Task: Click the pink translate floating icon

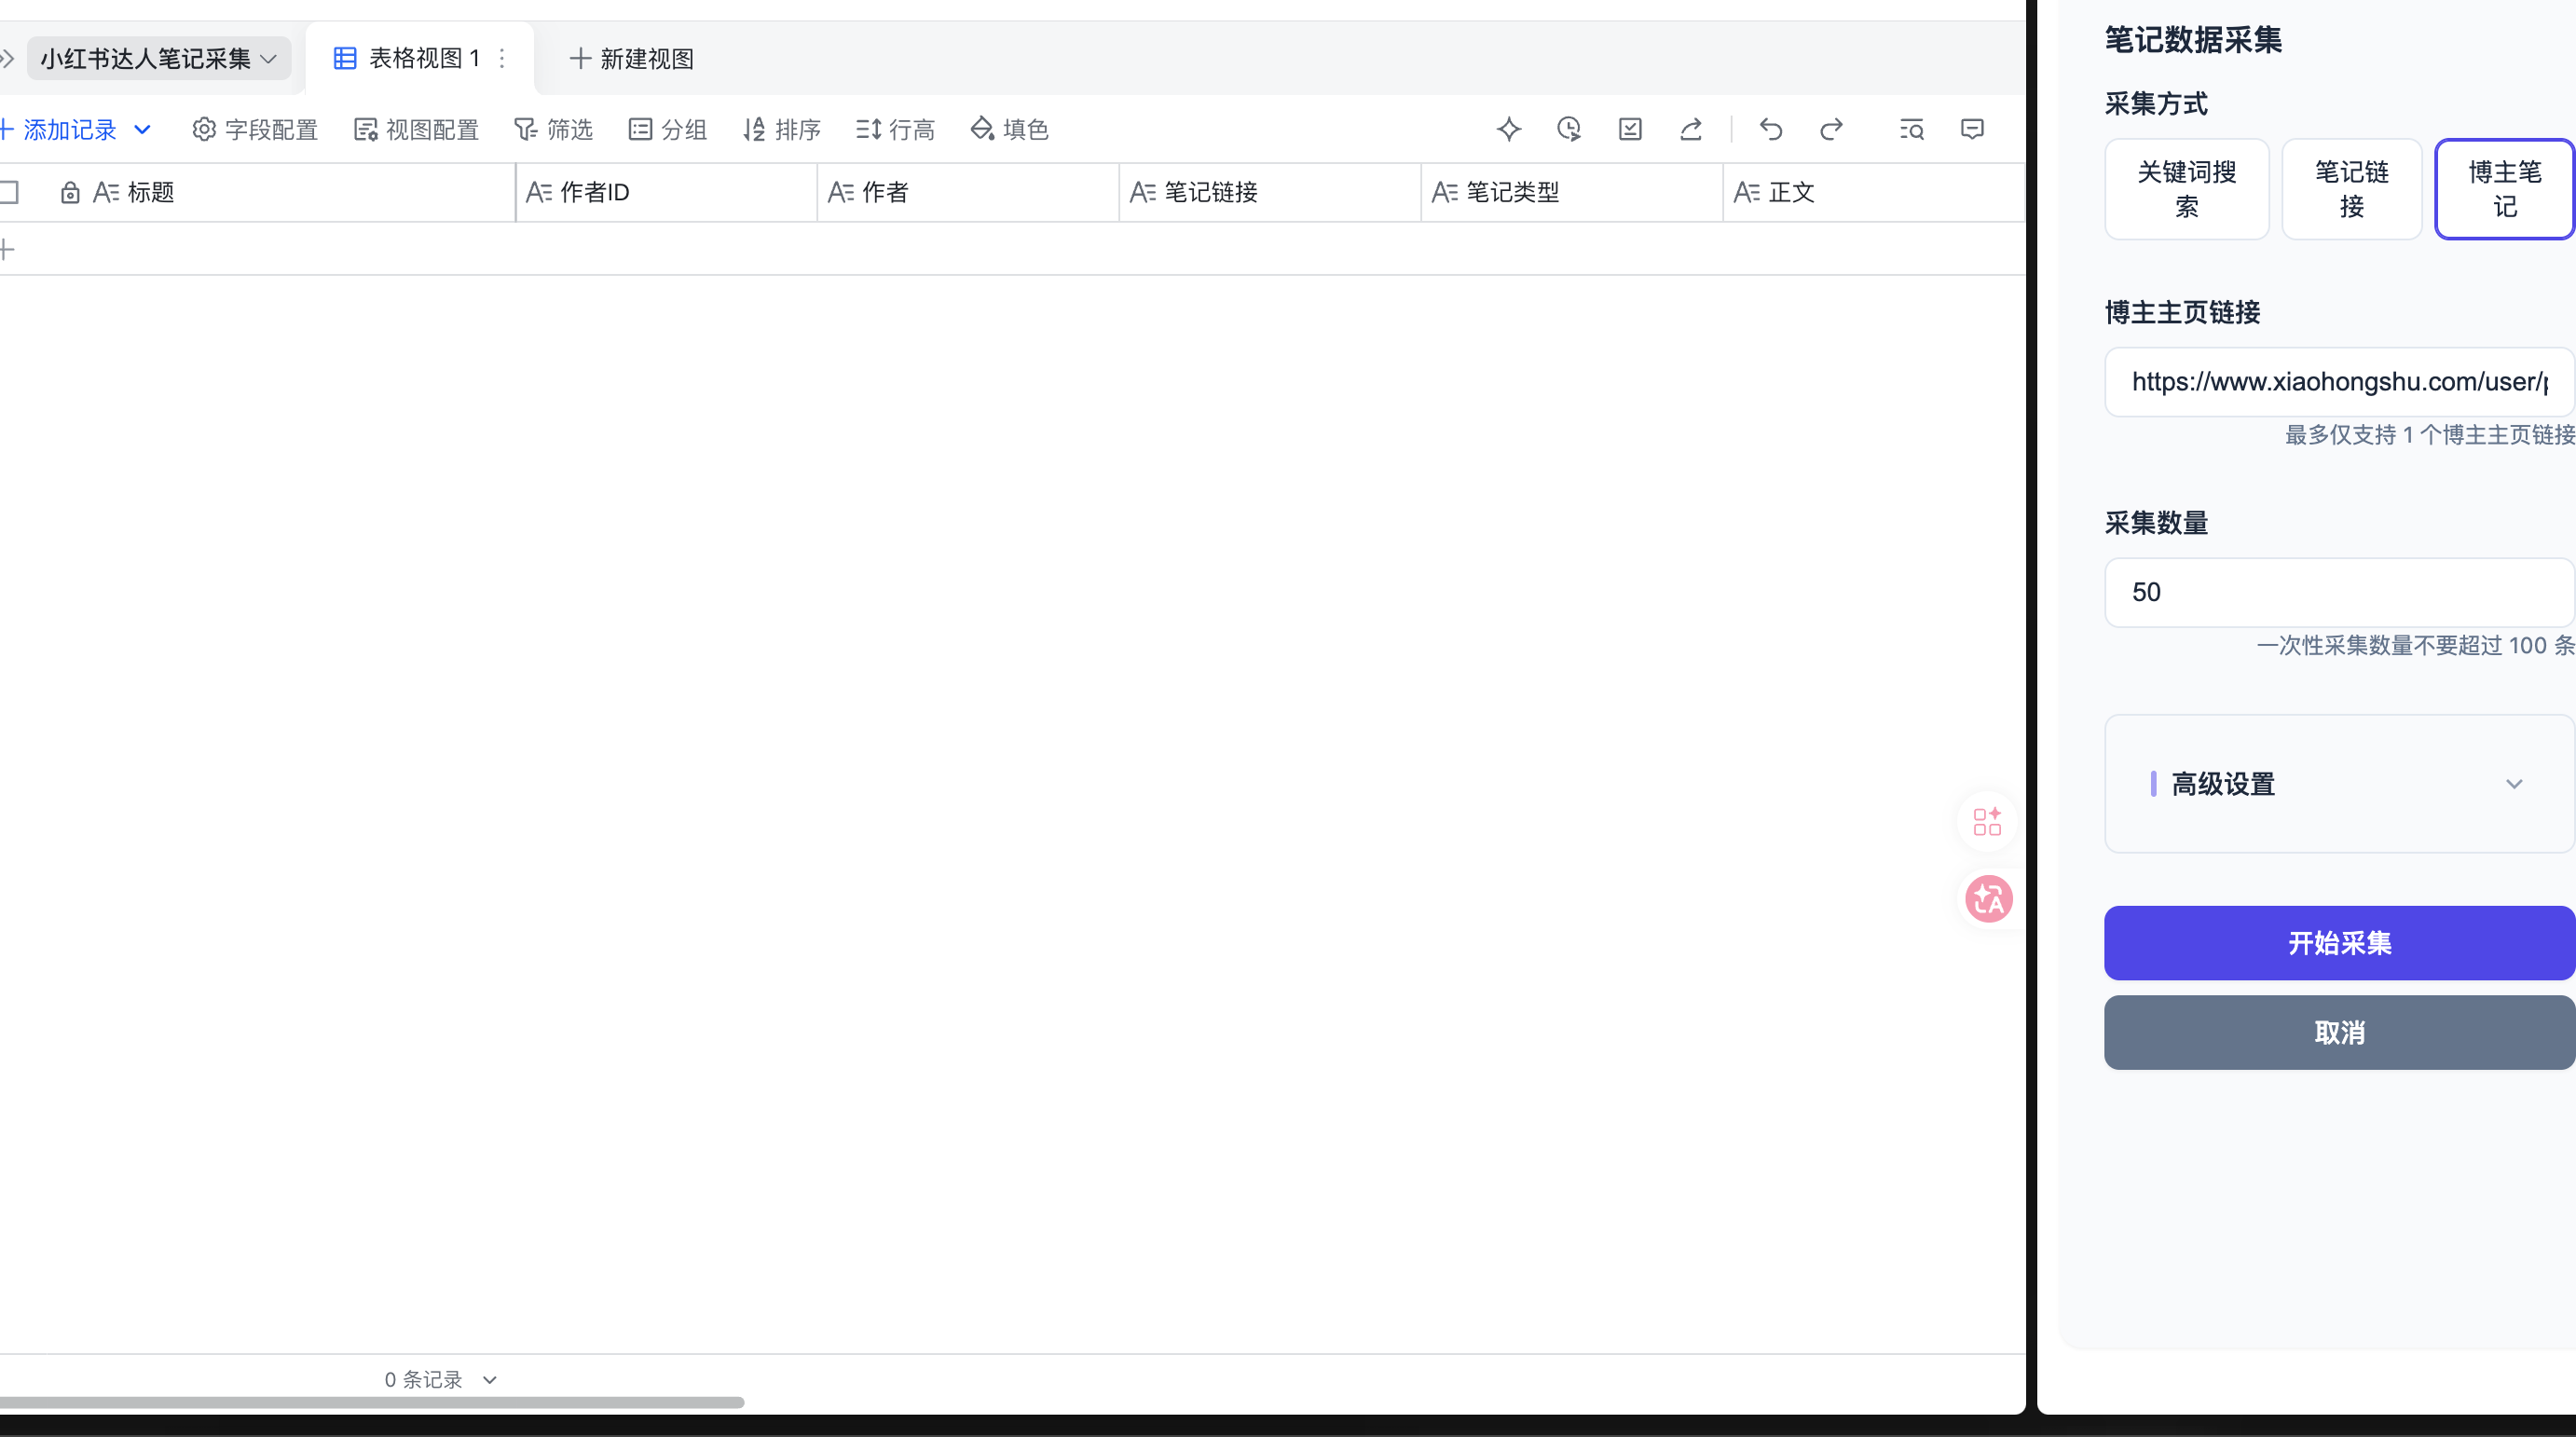Action: pyautogui.click(x=1988, y=898)
